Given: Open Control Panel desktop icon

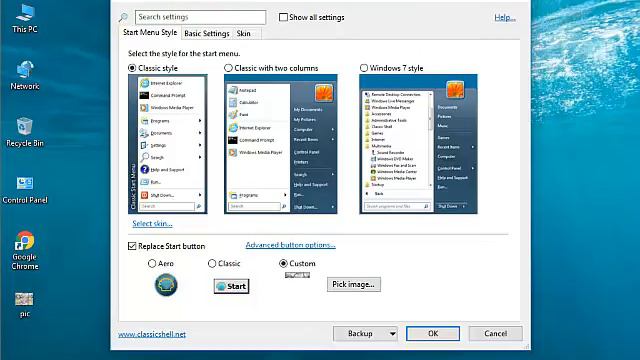Looking at the screenshot, I should pos(24,190).
